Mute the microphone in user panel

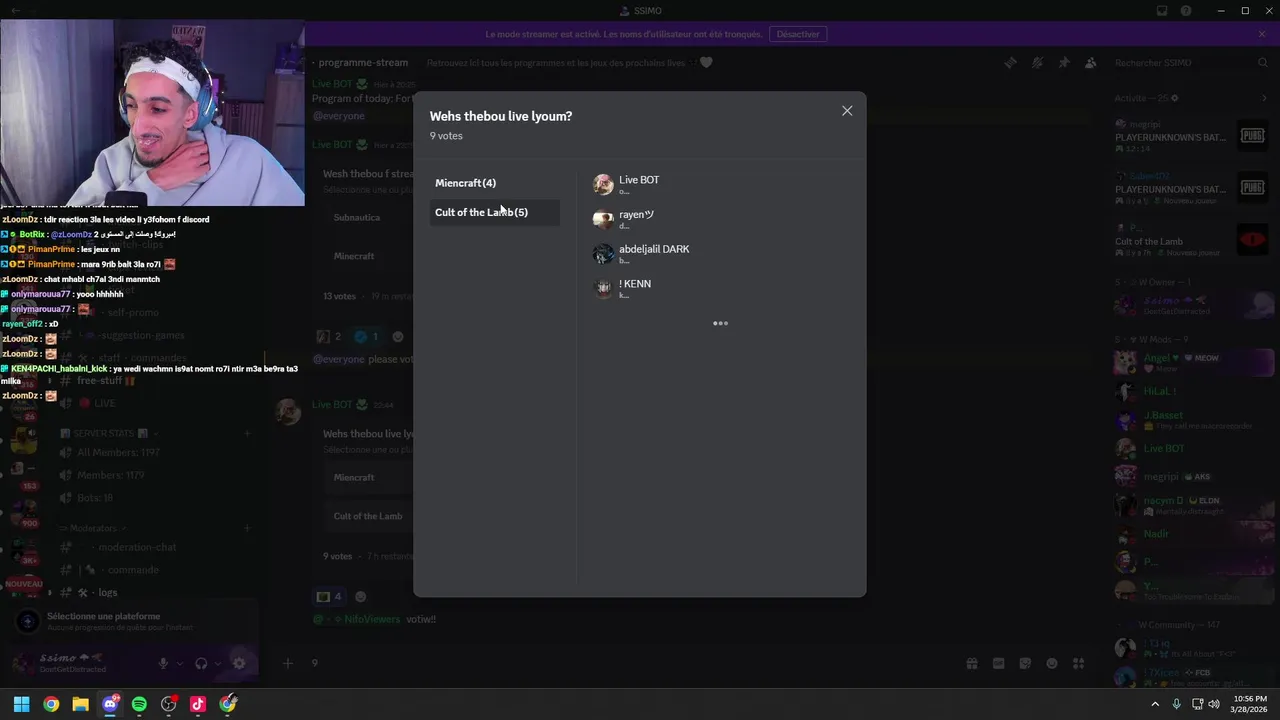pos(163,663)
